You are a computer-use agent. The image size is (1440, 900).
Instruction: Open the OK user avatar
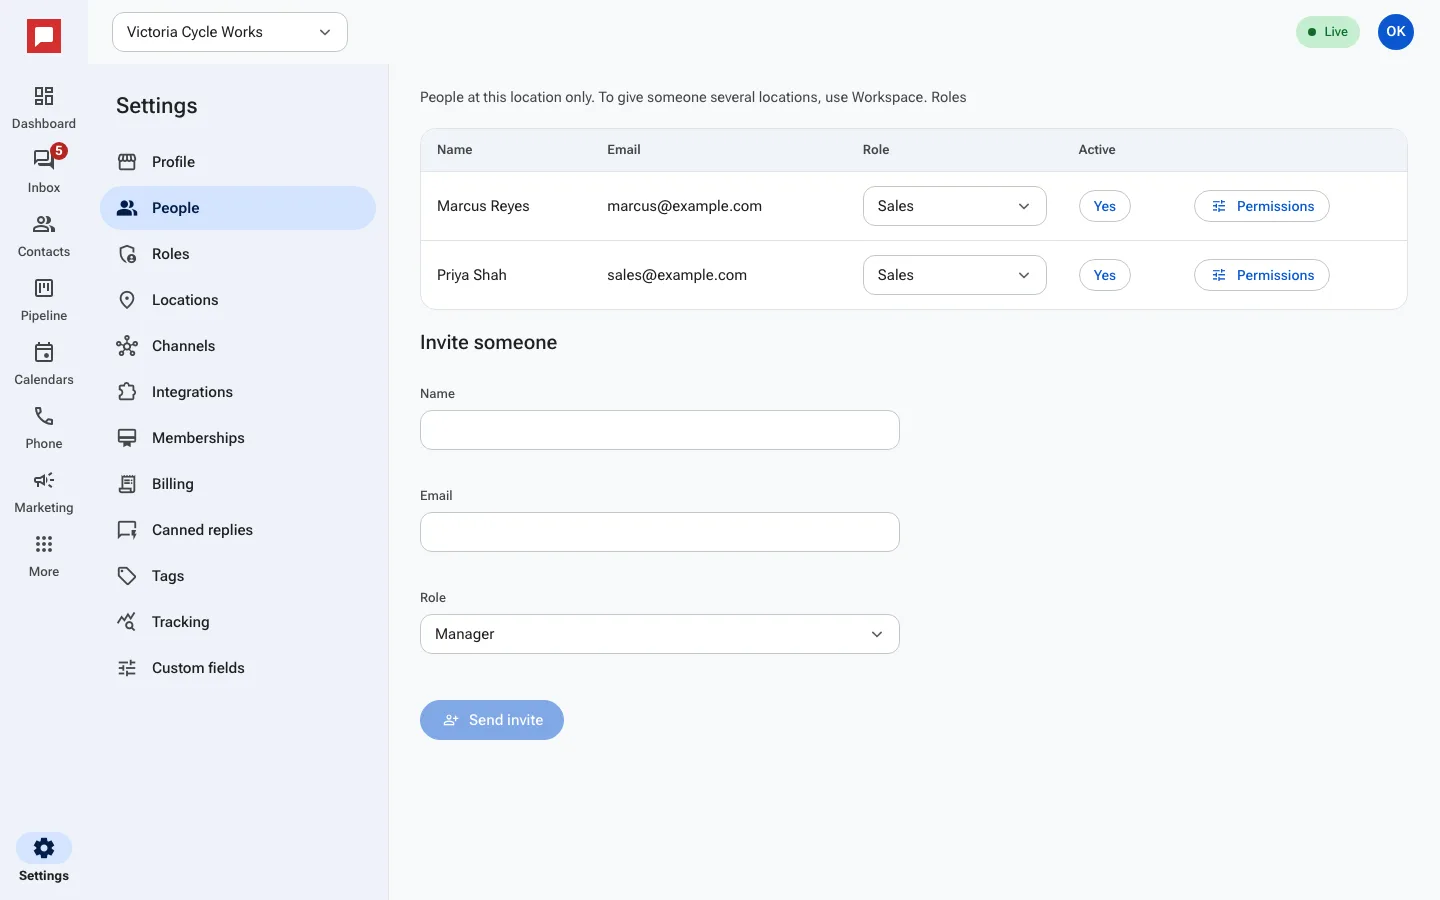[1396, 32]
